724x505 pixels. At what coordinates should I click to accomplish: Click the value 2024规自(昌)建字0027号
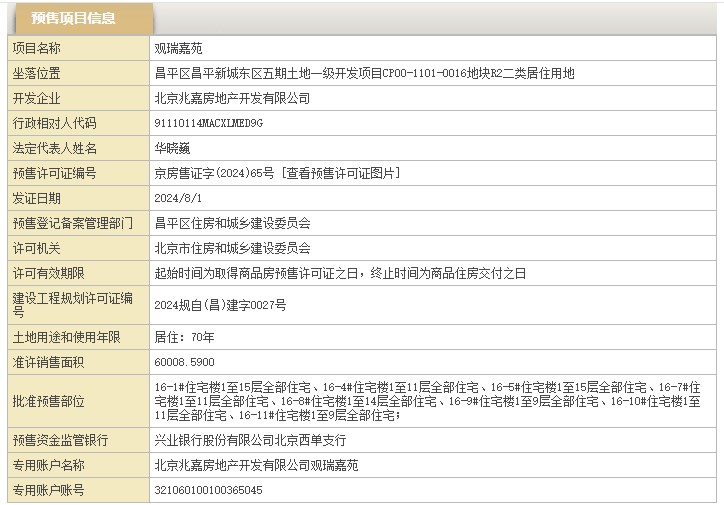[x=220, y=305]
